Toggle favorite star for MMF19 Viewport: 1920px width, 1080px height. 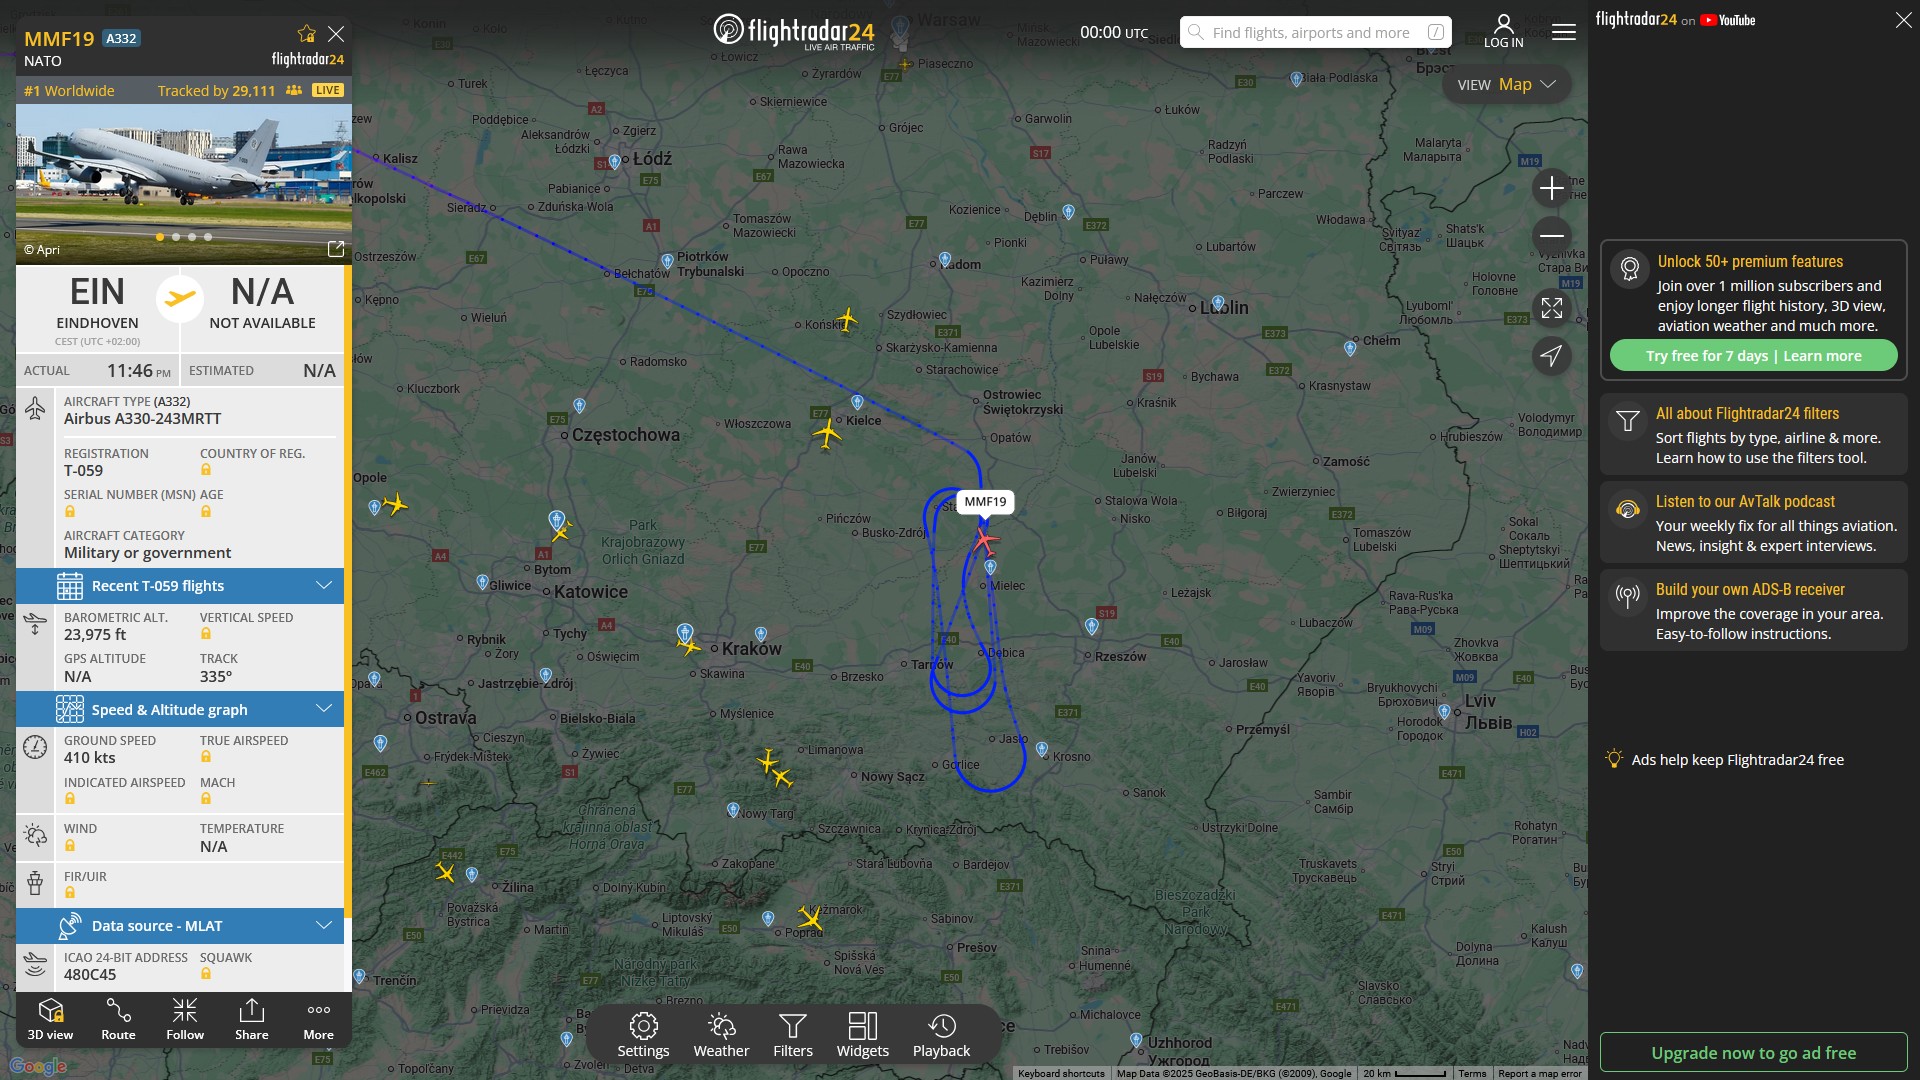[x=307, y=34]
